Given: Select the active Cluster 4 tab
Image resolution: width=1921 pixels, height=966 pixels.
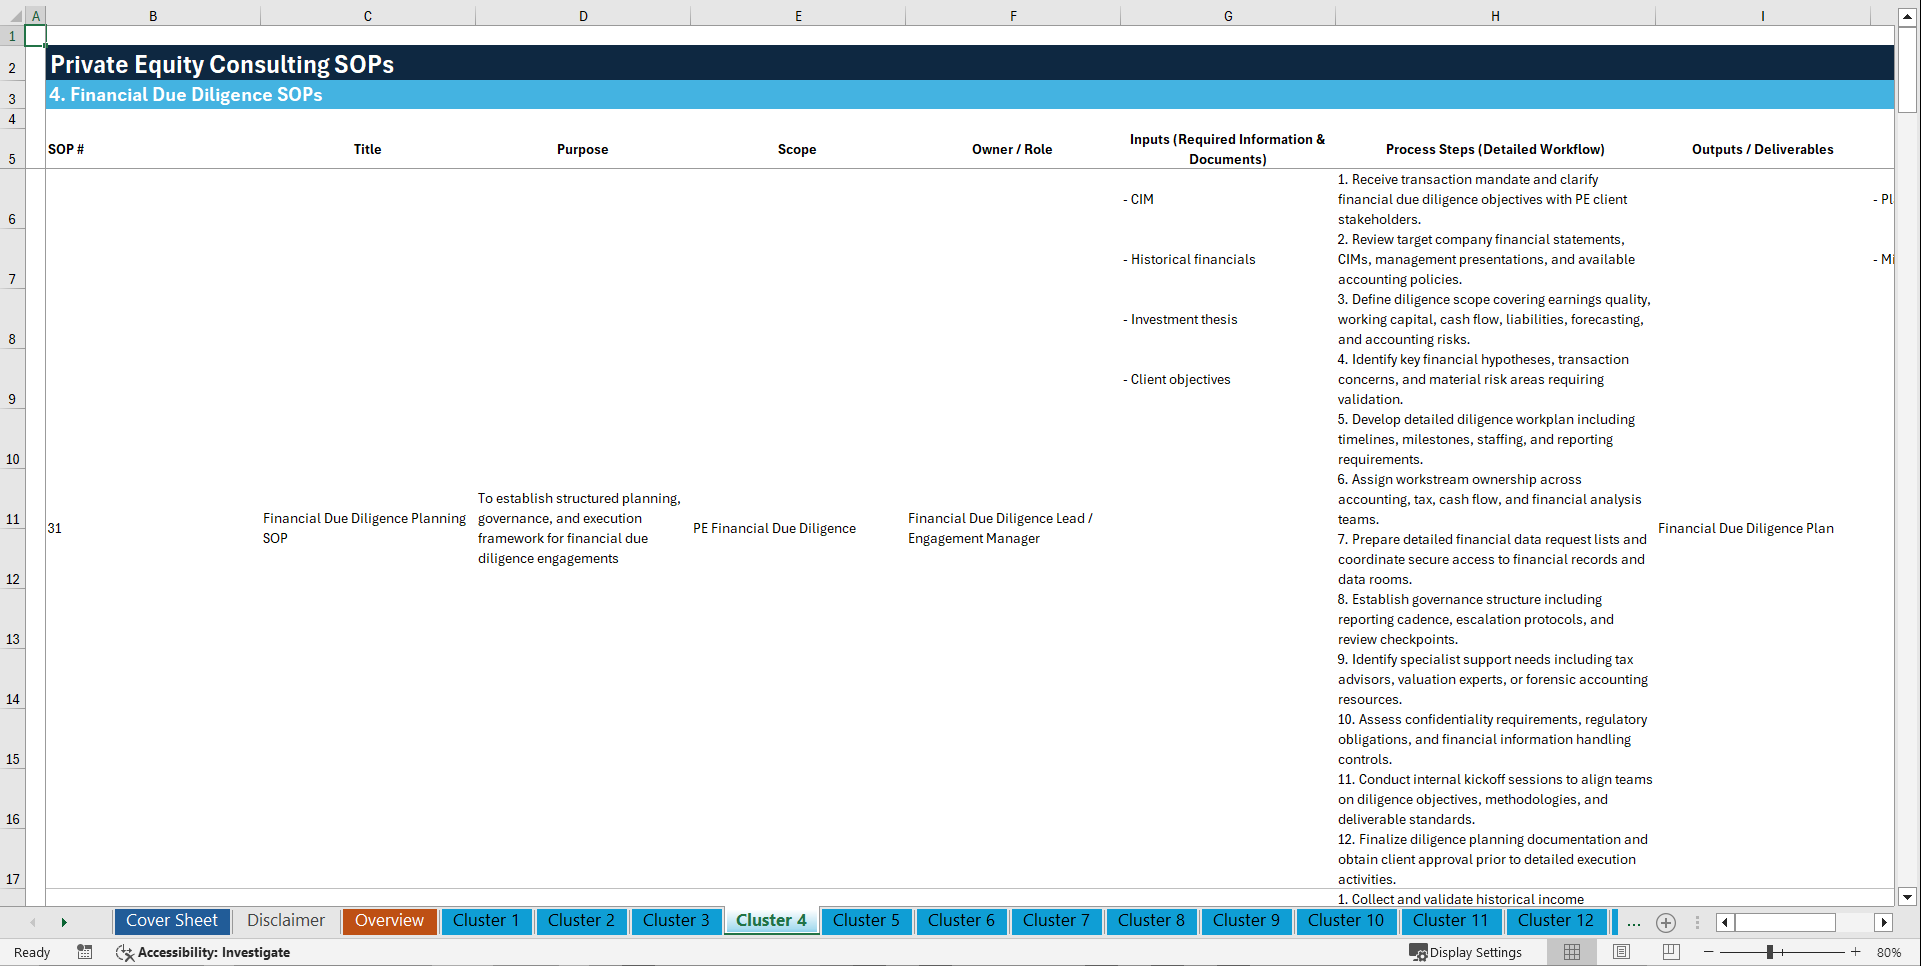Looking at the screenshot, I should [771, 921].
